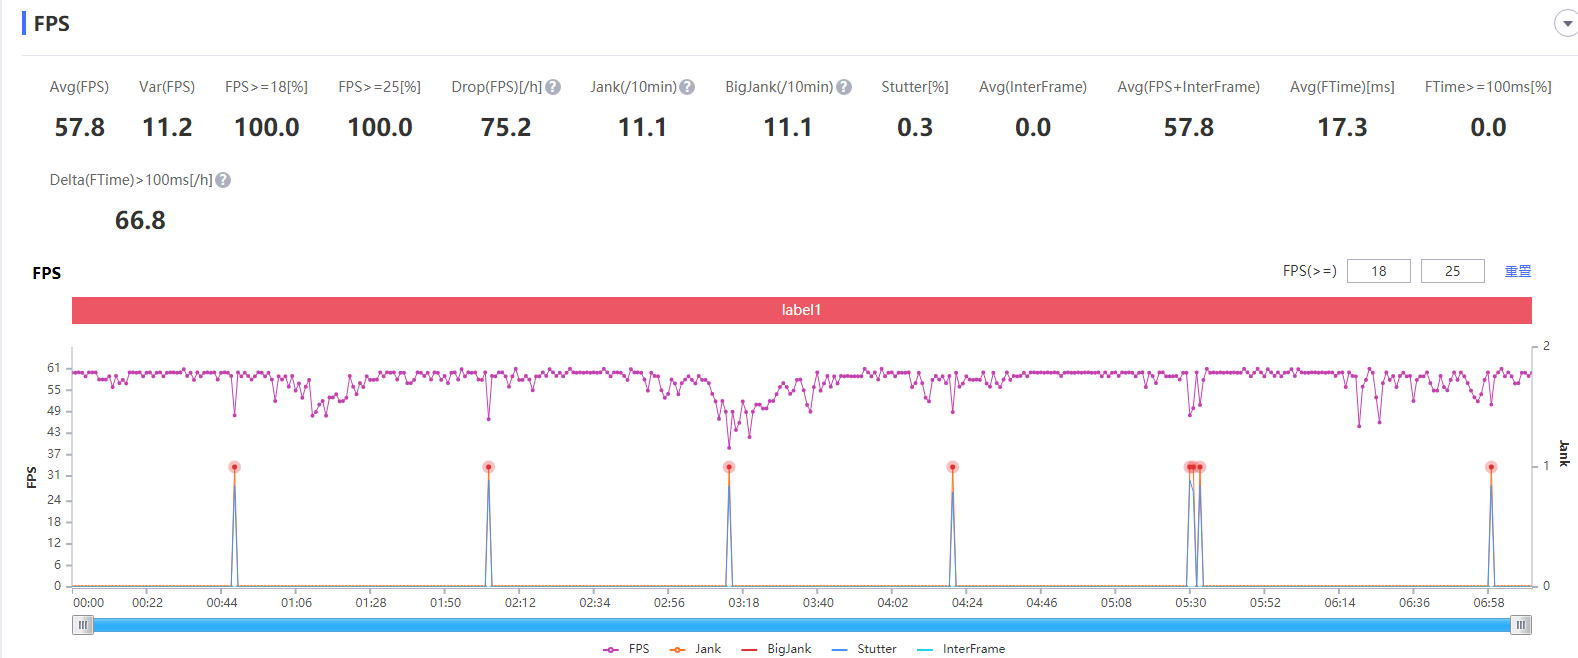Grab the left handle of time range slider

click(83, 625)
